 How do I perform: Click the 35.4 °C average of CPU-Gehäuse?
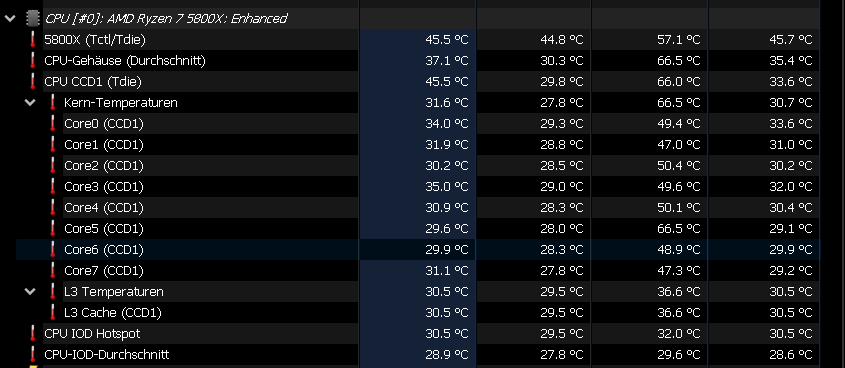point(791,60)
